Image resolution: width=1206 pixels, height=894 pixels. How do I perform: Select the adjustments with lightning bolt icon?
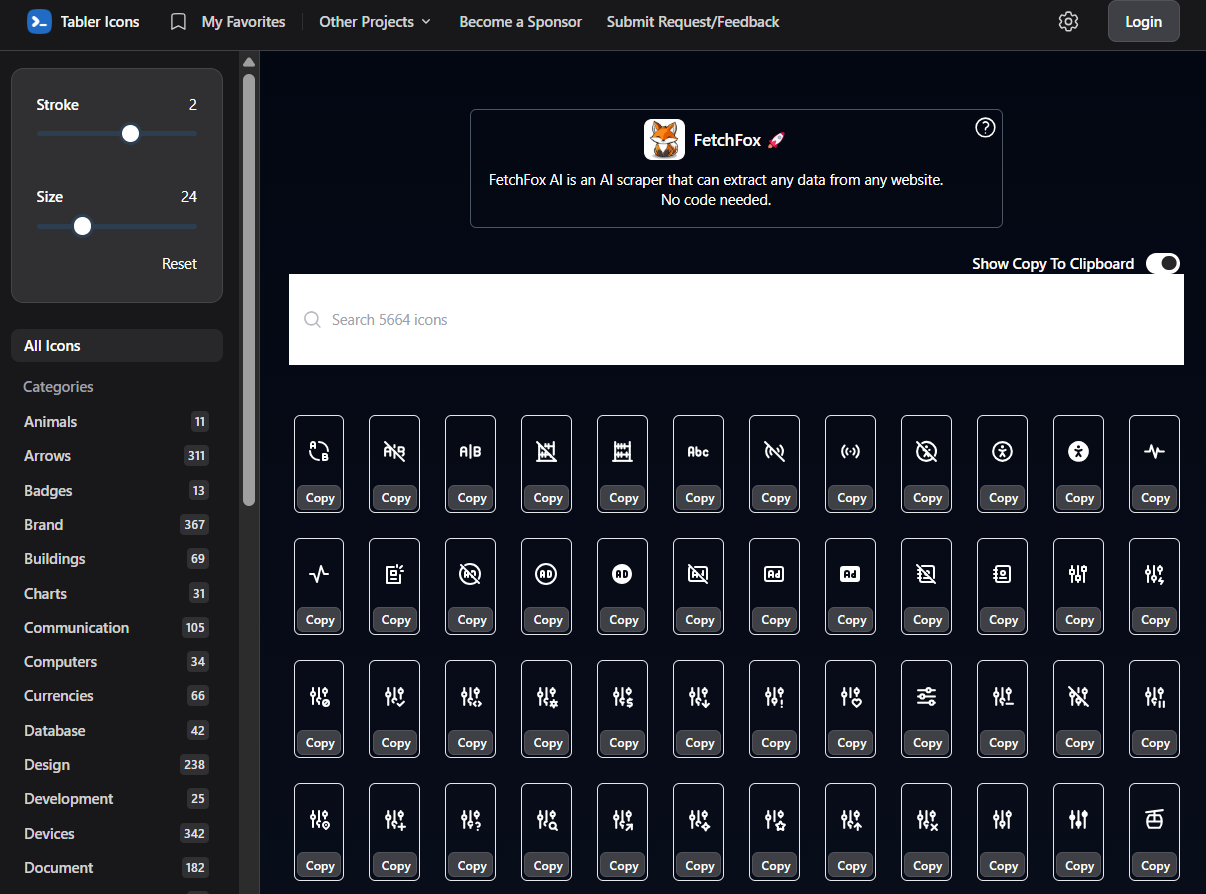coord(1155,574)
